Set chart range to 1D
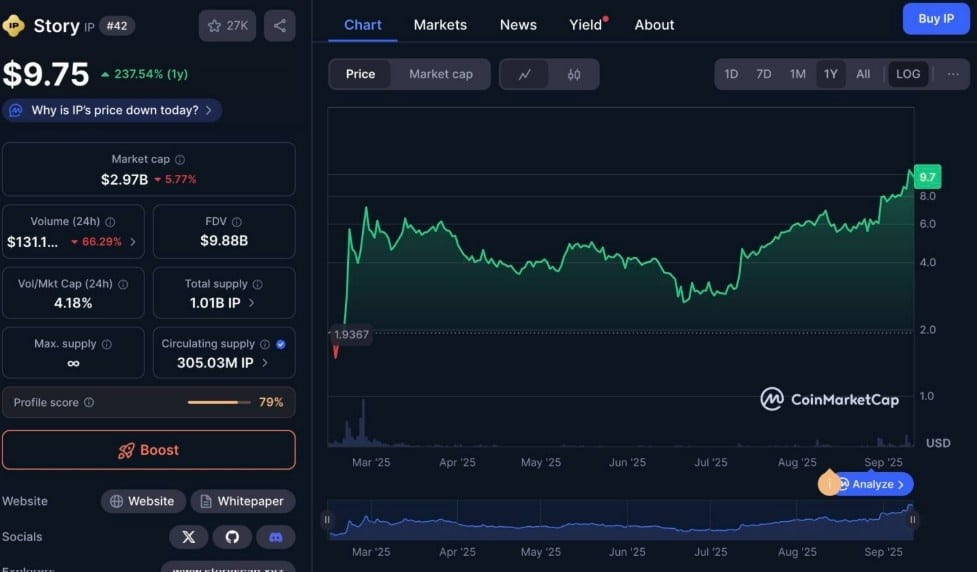This screenshot has width=977, height=572. click(x=731, y=74)
